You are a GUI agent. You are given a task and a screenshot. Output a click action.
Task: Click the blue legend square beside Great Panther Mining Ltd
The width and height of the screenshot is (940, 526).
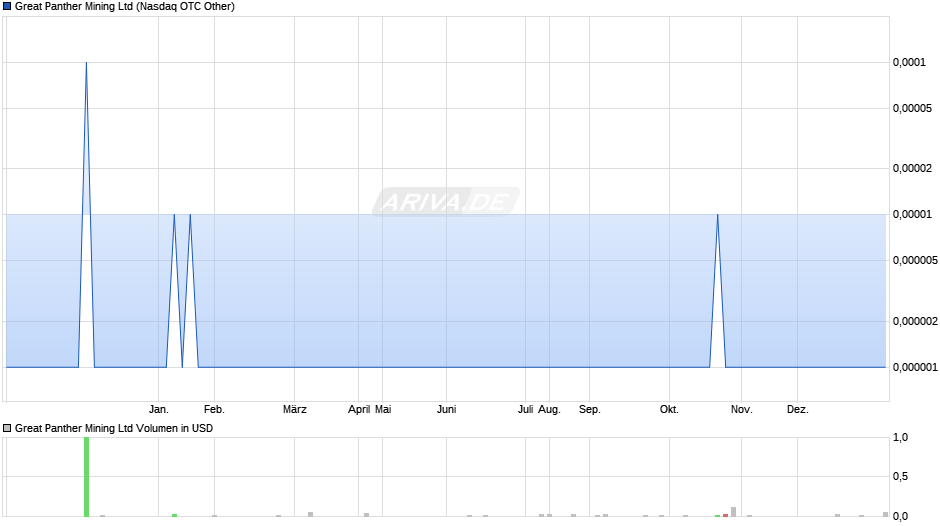click(x=7, y=7)
